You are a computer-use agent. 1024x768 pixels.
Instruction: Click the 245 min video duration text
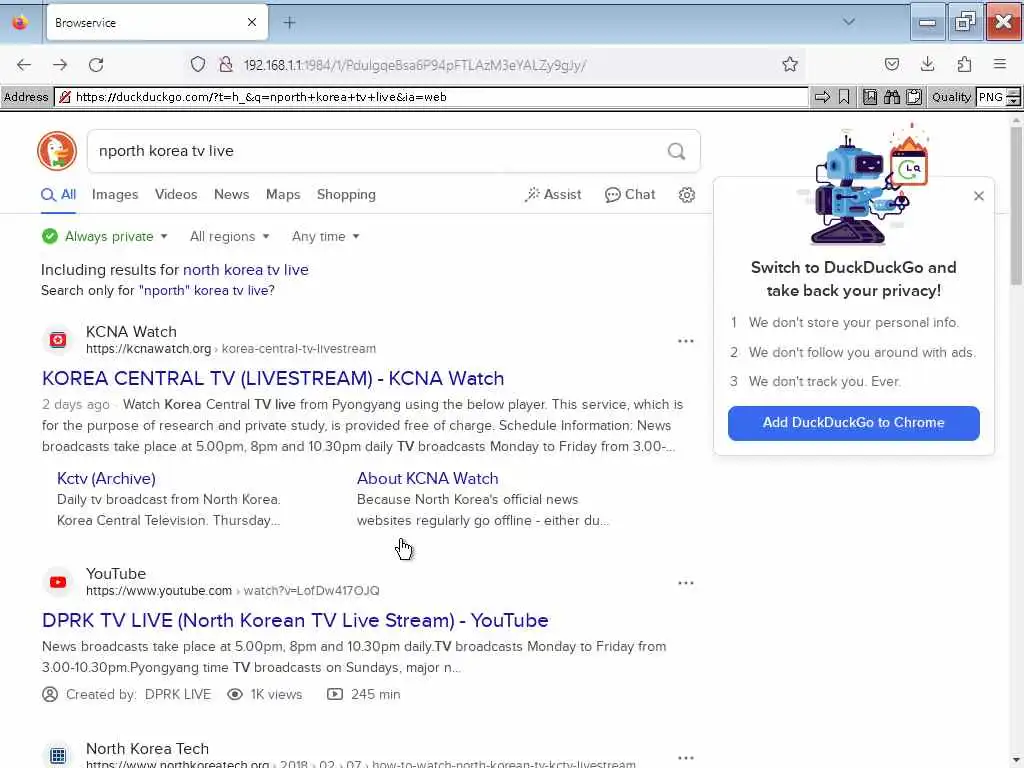(x=376, y=694)
